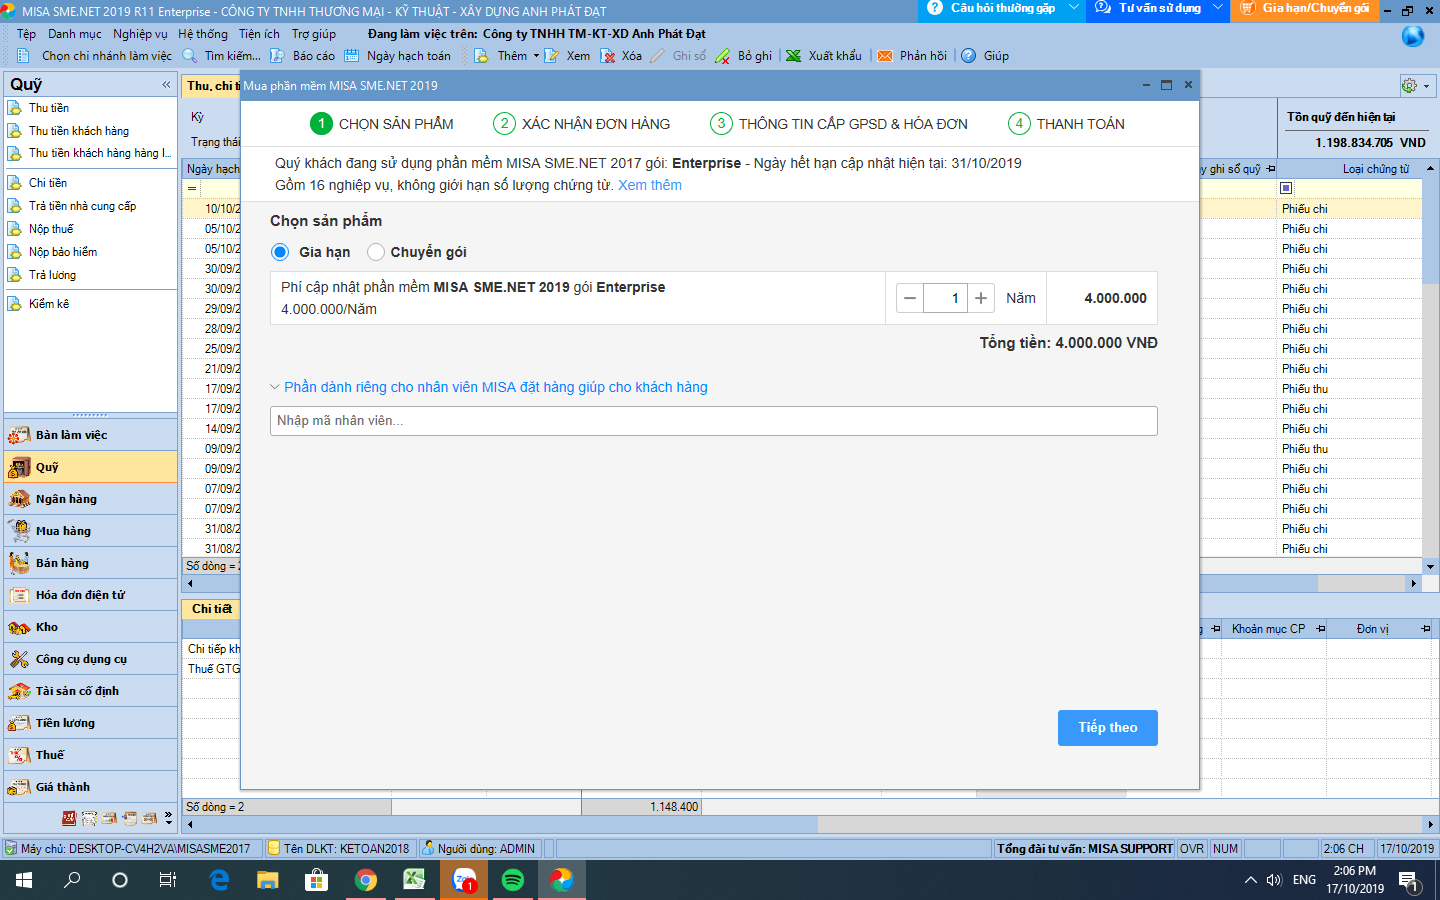Increase the year quantity with plus button
This screenshot has width=1440, height=900.
[981, 298]
